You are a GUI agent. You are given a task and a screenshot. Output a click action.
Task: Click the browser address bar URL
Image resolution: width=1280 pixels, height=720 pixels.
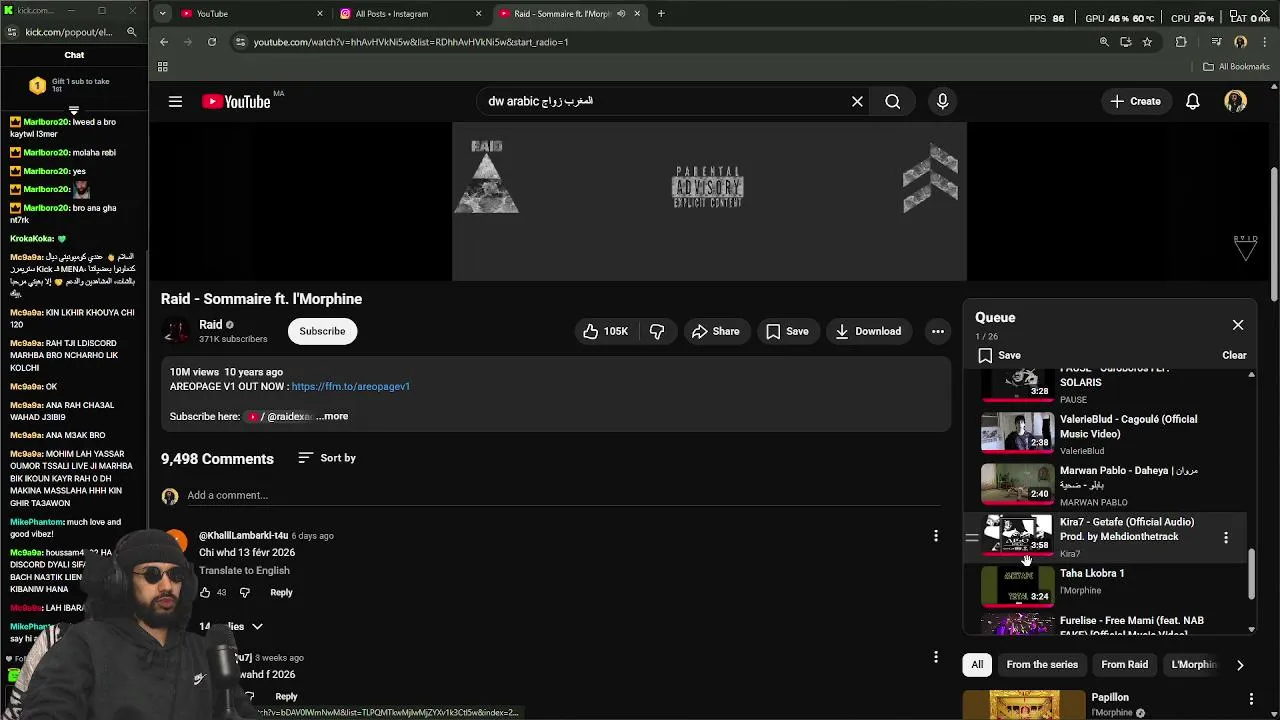coord(411,42)
